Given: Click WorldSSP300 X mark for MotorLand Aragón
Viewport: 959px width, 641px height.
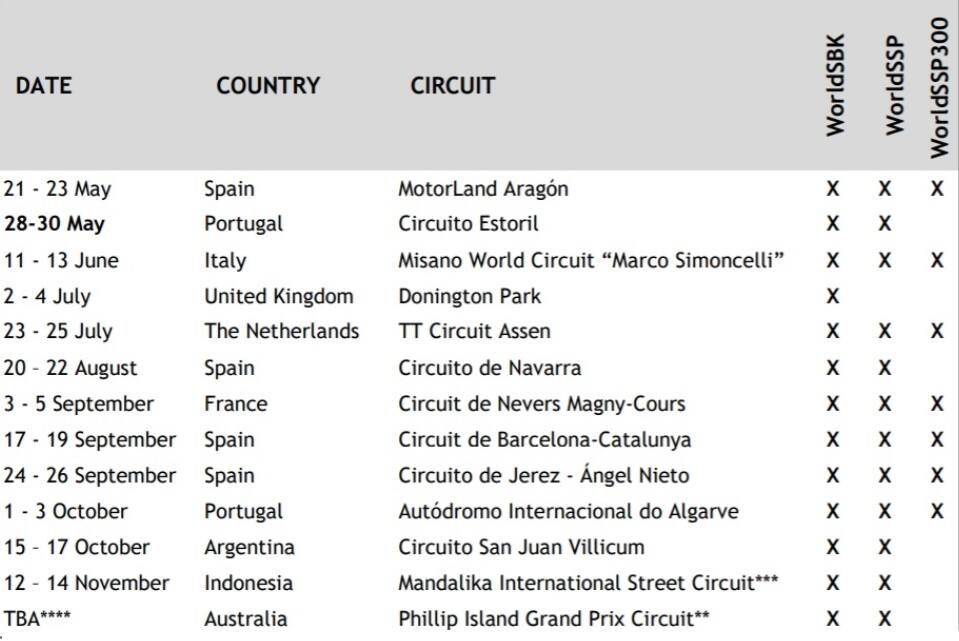Looking at the screenshot, I should [x=937, y=189].
